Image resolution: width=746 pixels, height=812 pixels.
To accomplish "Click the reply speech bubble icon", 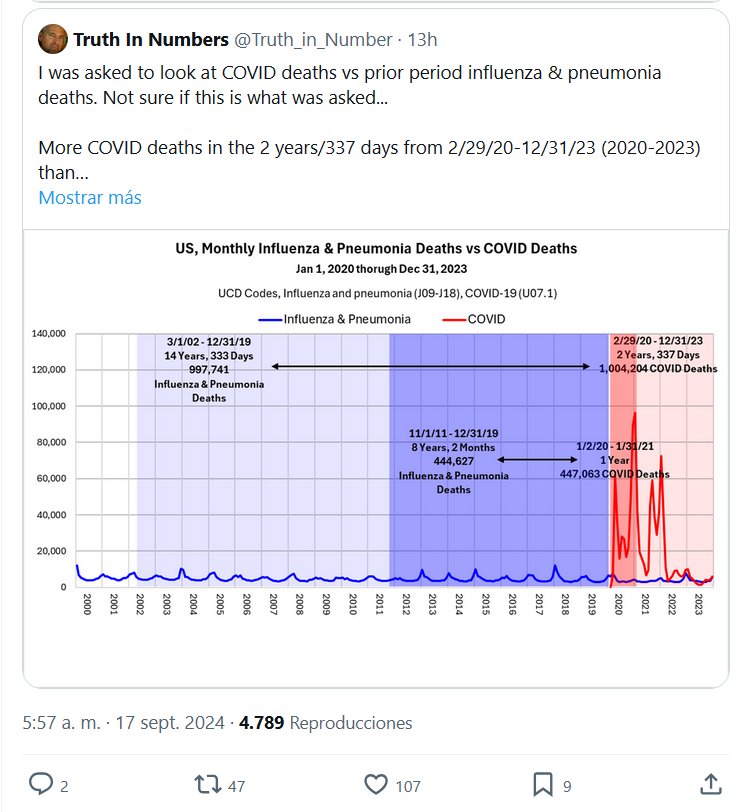I will 41,784.
